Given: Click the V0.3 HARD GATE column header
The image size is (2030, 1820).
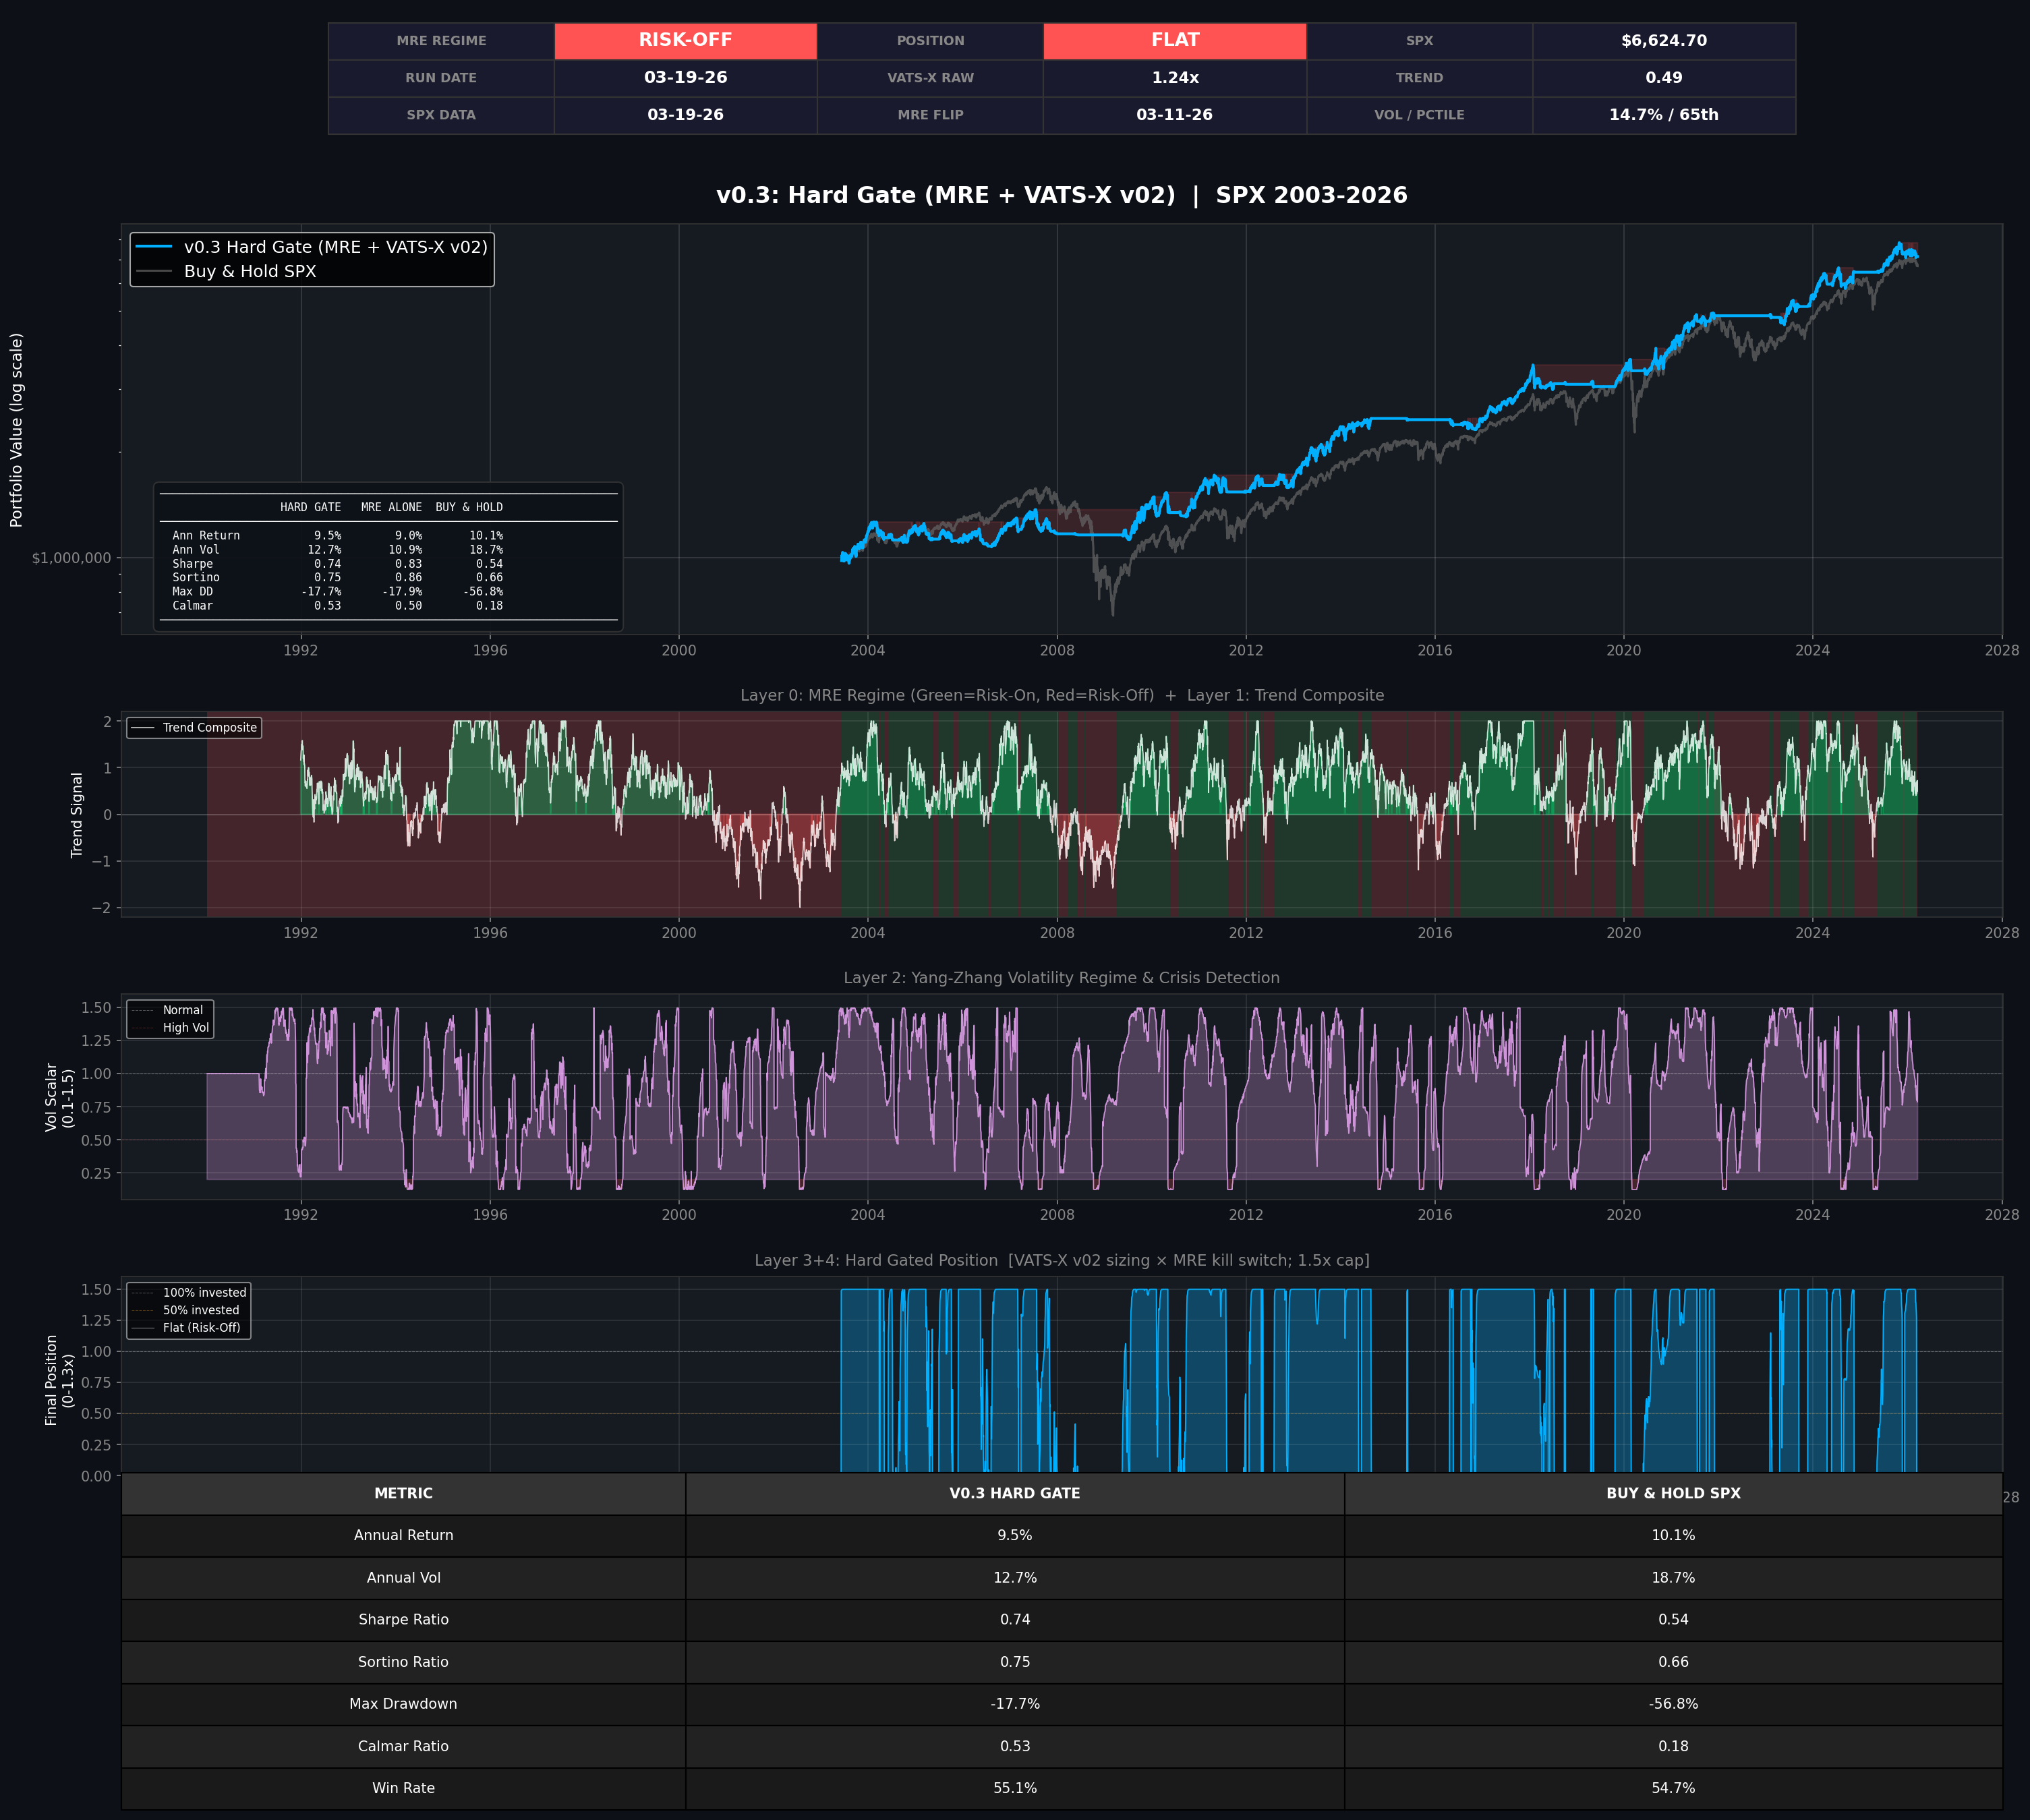Looking at the screenshot, I should pyautogui.click(x=1014, y=1493).
